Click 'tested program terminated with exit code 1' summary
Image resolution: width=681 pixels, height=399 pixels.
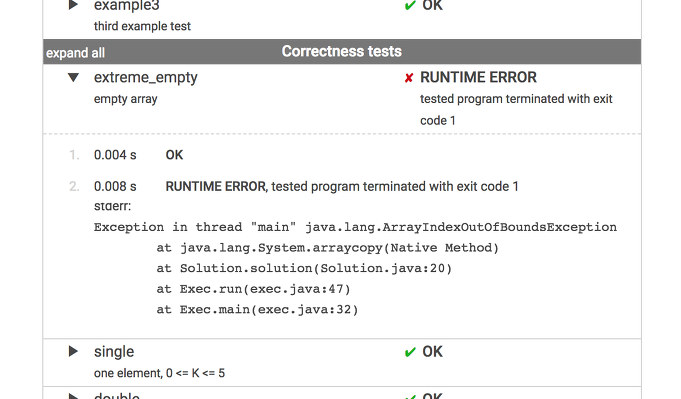click(516, 109)
